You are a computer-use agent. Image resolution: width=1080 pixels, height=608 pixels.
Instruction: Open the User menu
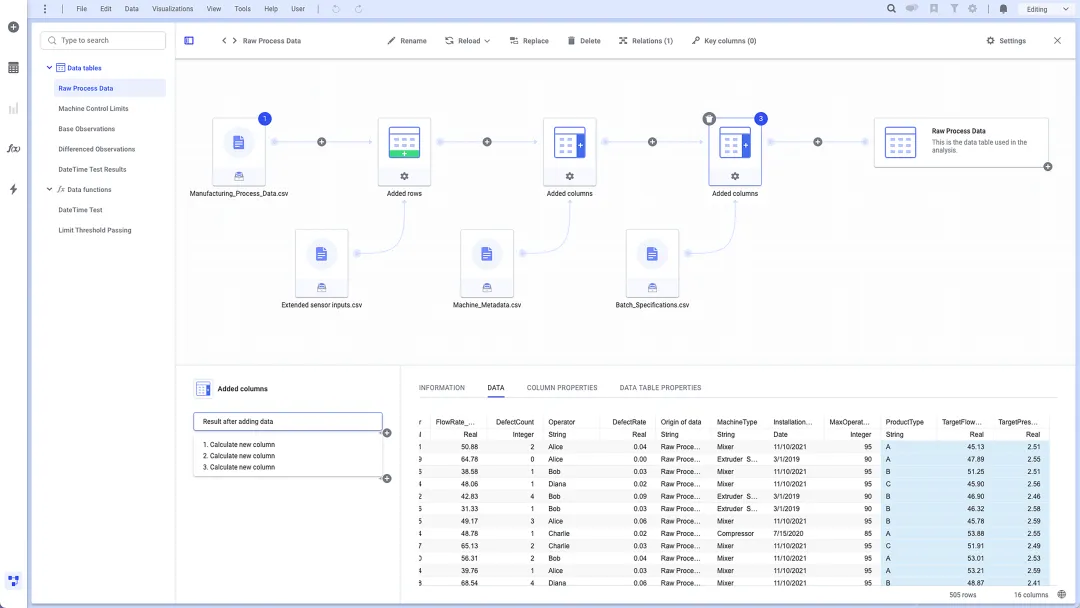click(298, 9)
